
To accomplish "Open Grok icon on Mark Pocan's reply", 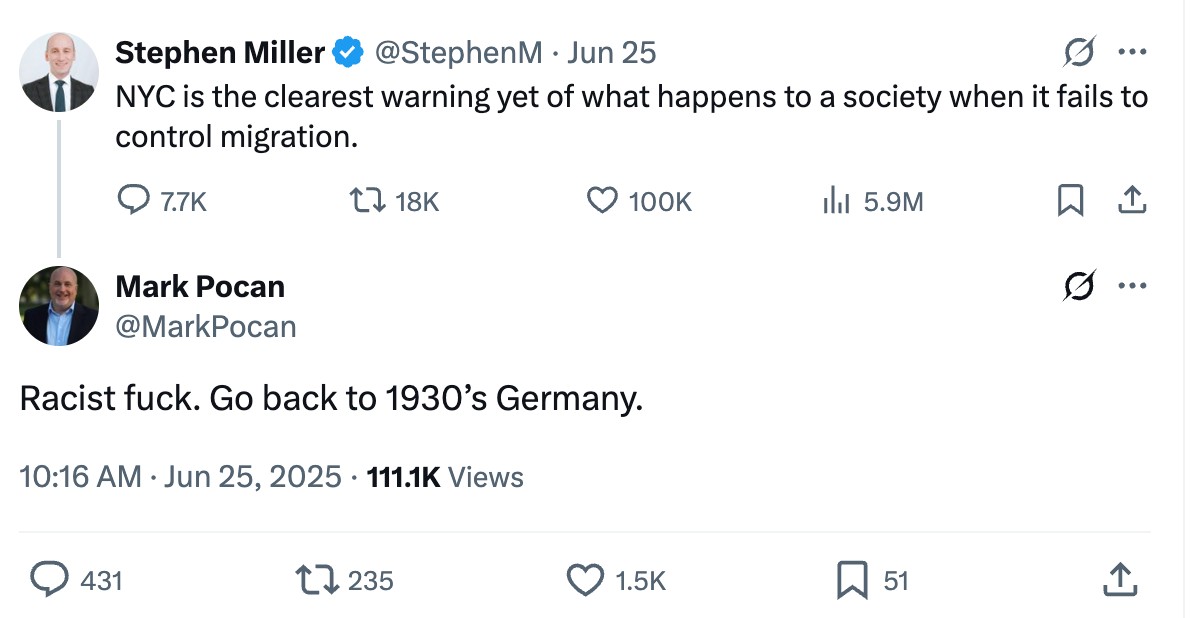I will pos(1080,286).
